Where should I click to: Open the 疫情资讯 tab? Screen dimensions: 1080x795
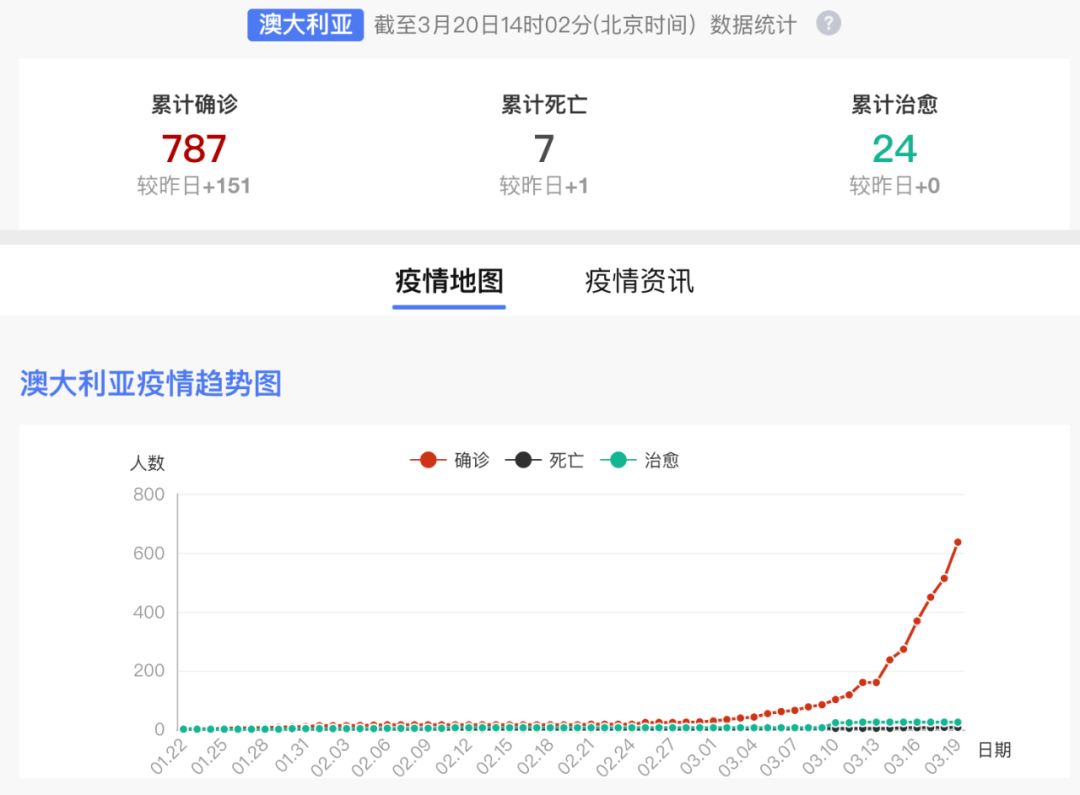click(x=639, y=281)
